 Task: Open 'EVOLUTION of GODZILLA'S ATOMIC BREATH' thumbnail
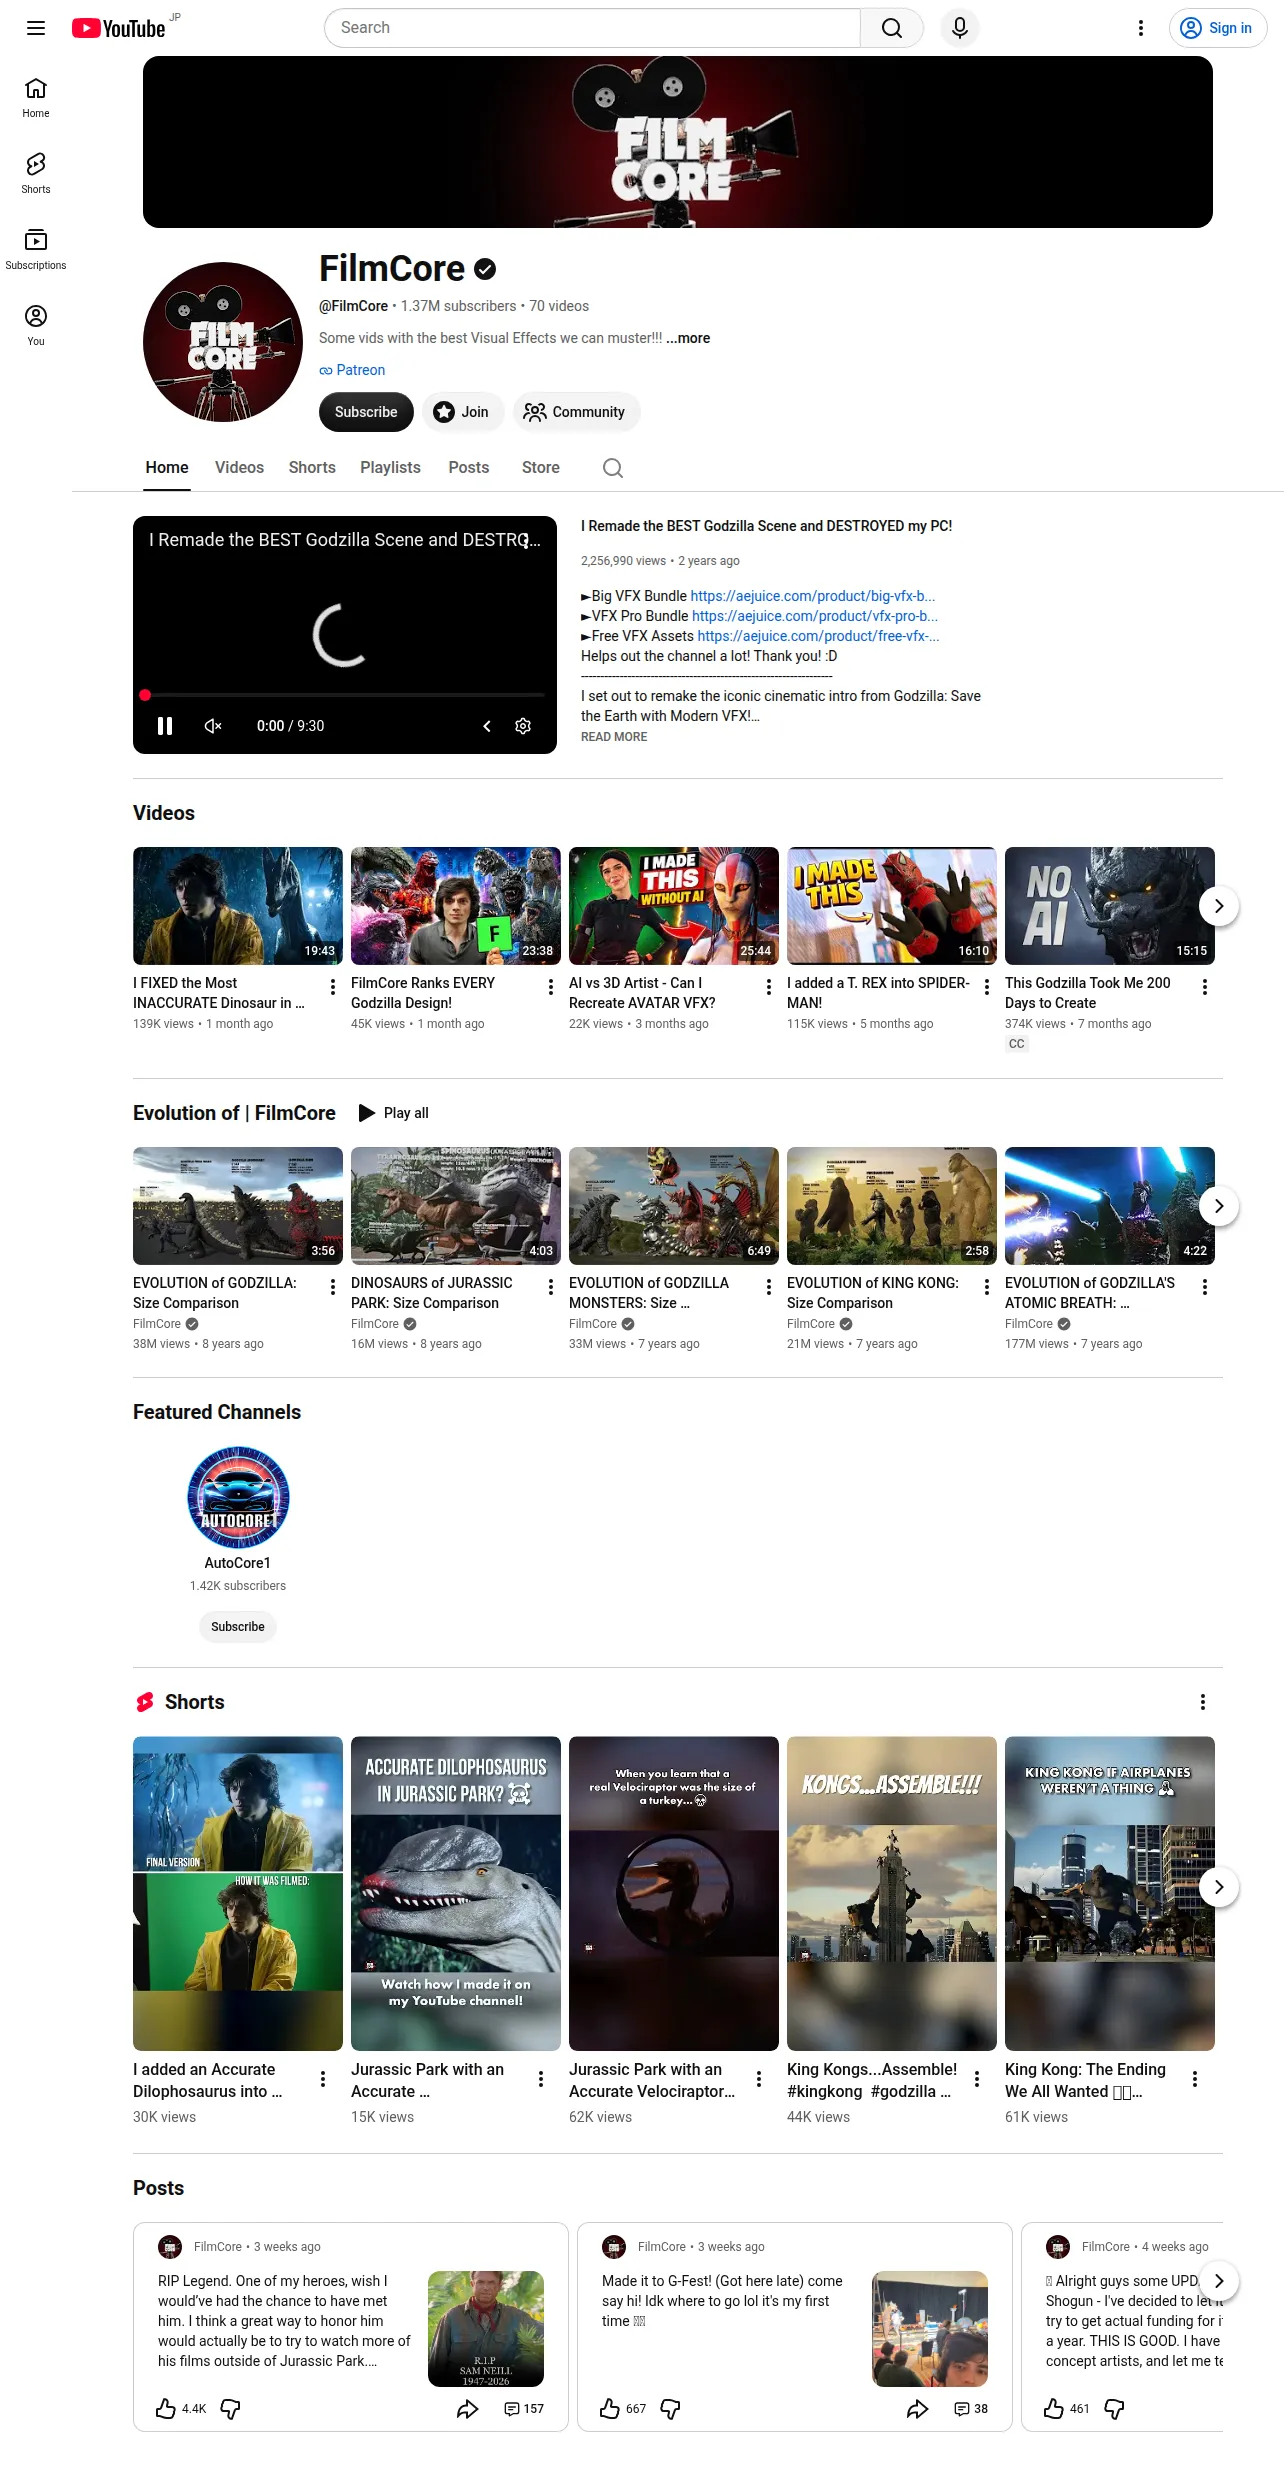[x=1110, y=1206]
